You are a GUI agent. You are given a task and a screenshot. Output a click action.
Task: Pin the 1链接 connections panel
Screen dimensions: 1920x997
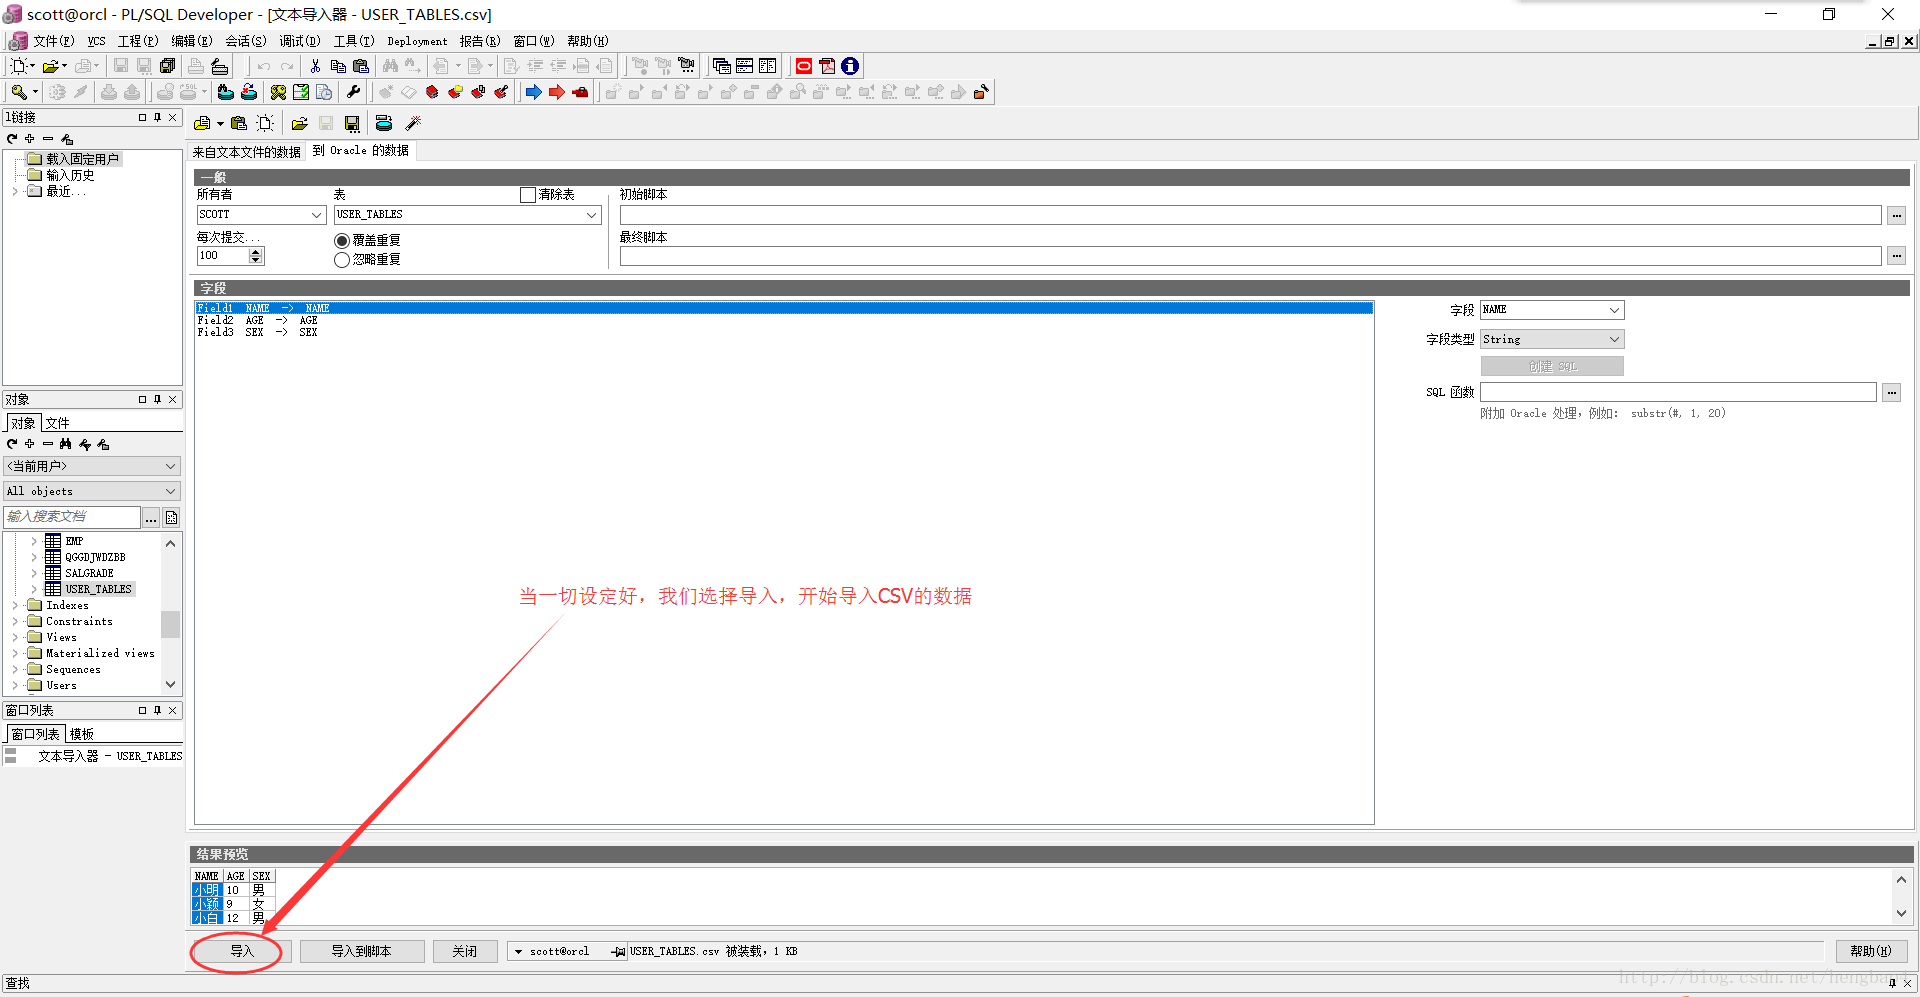pyautogui.click(x=157, y=117)
